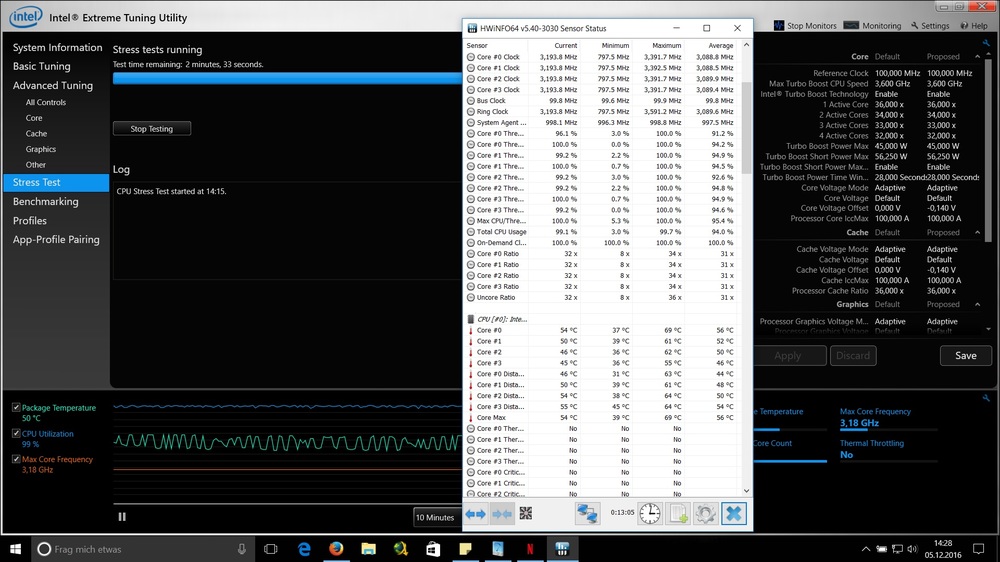Viewport: 1000px width, 562px height.
Task: Click the wrench icon above Core settings
Action: [986, 43]
